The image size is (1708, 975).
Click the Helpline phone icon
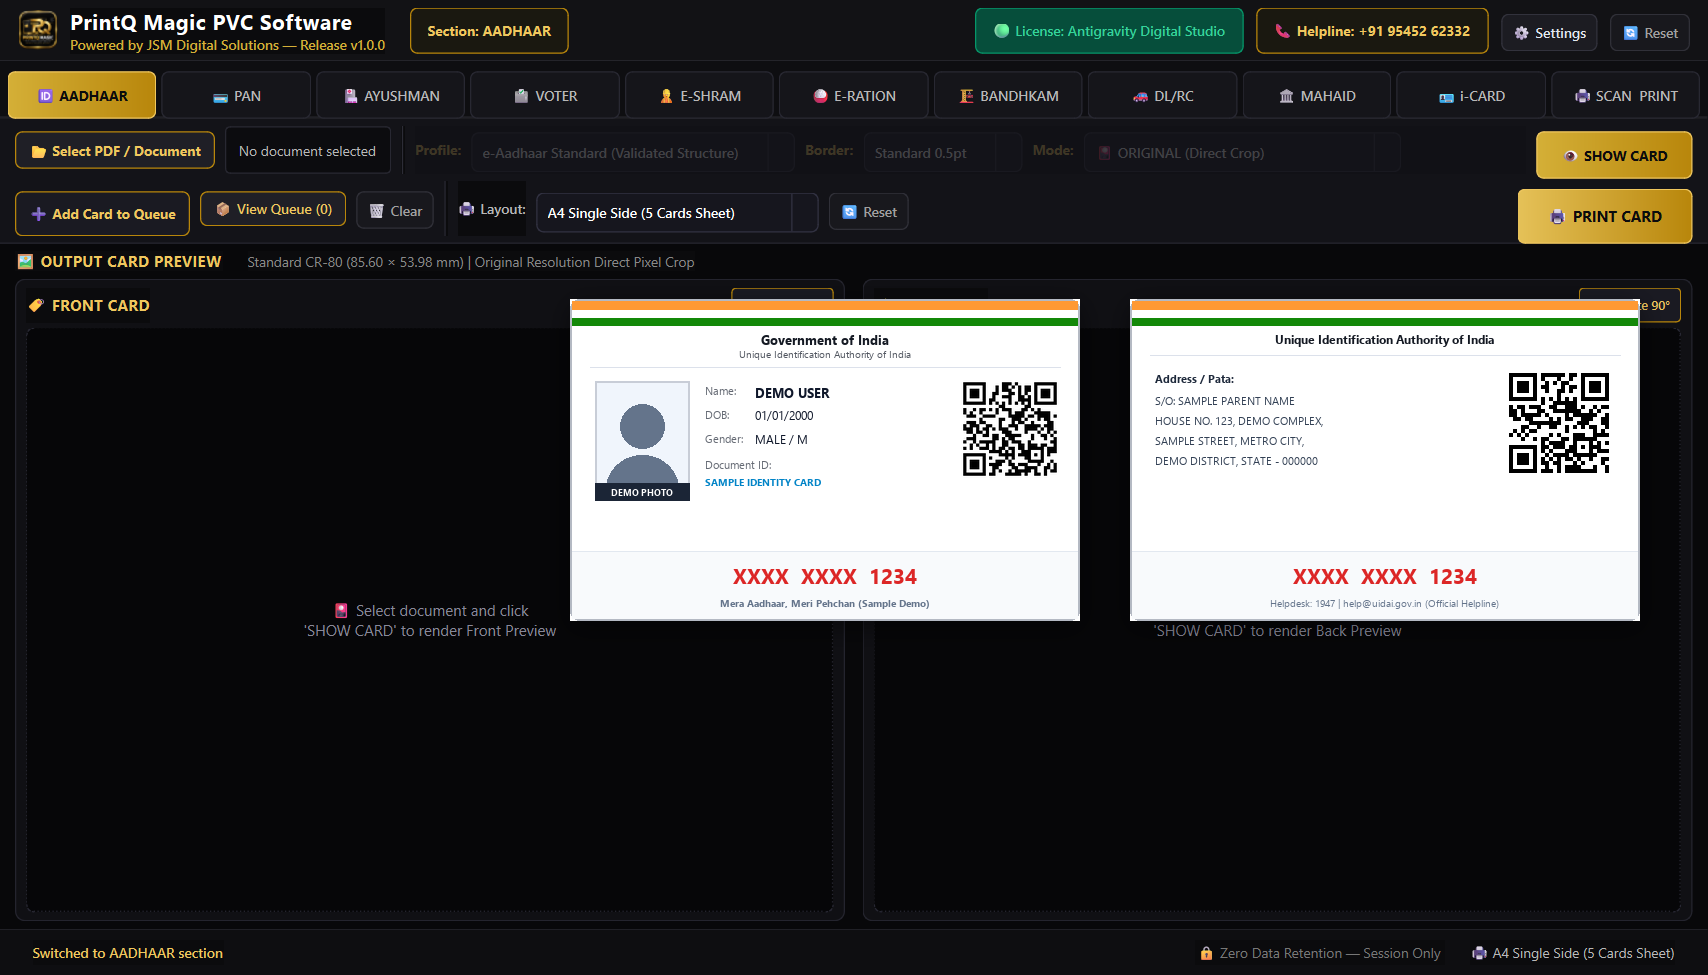click(1282, 31)
